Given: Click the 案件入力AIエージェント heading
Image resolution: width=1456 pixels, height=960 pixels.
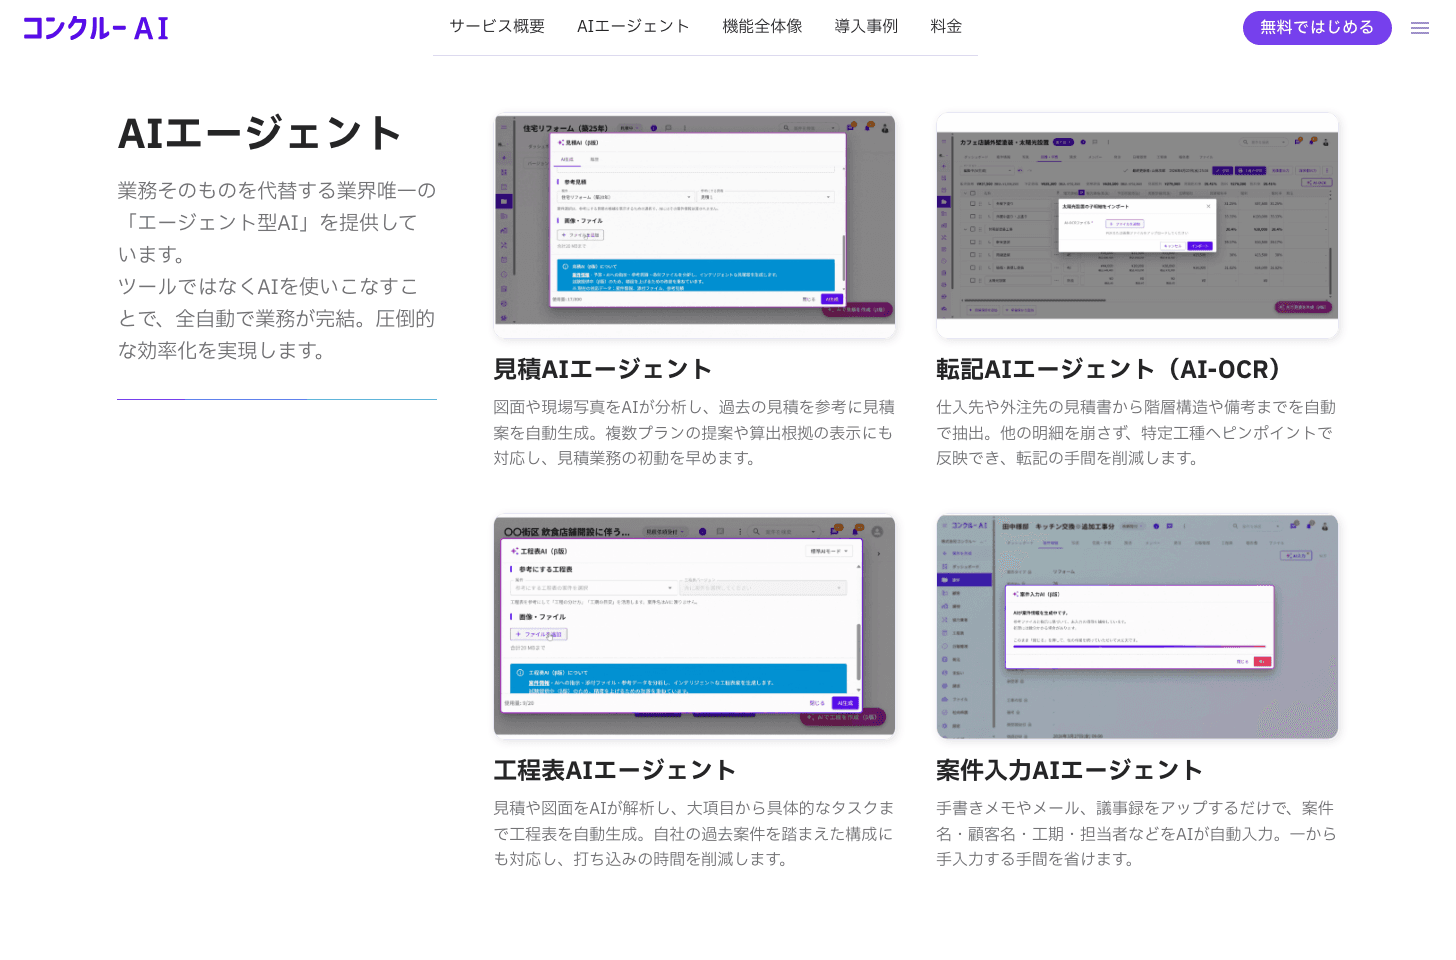Looking at the screenshot, I should point(1069,770).
